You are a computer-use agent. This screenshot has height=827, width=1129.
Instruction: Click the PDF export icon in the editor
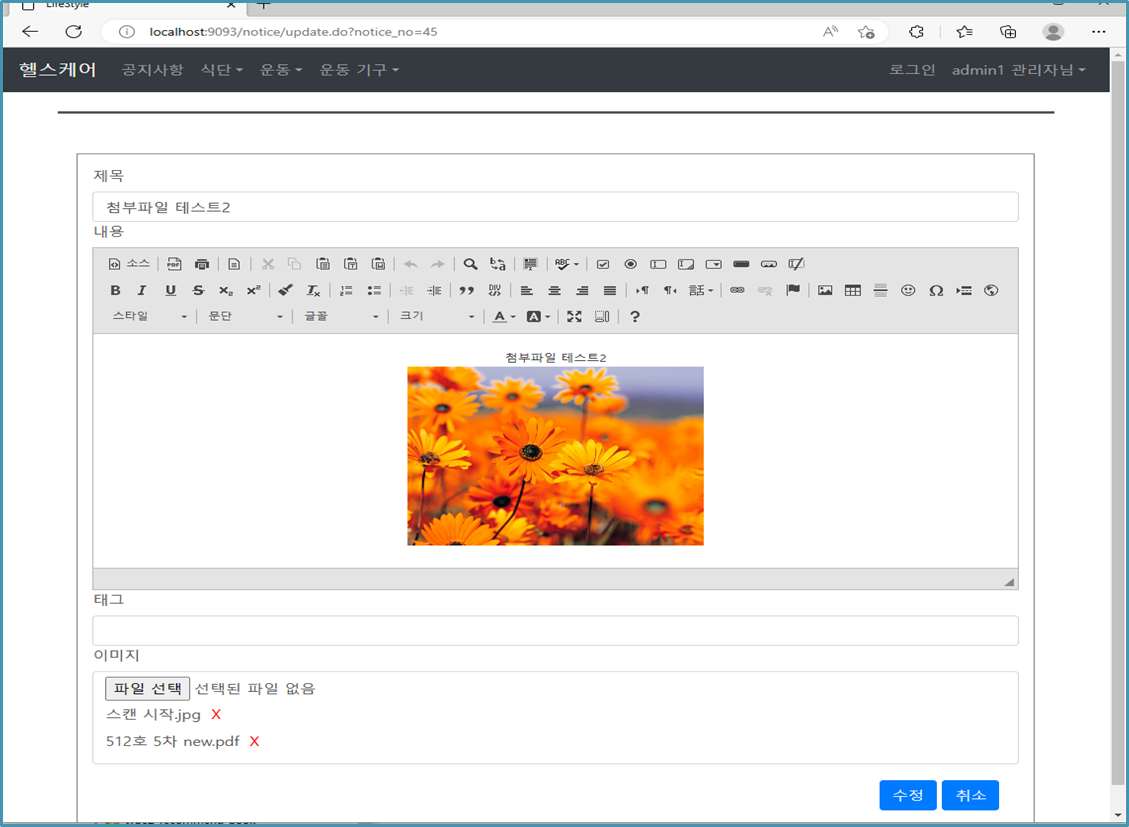point(174,264)
